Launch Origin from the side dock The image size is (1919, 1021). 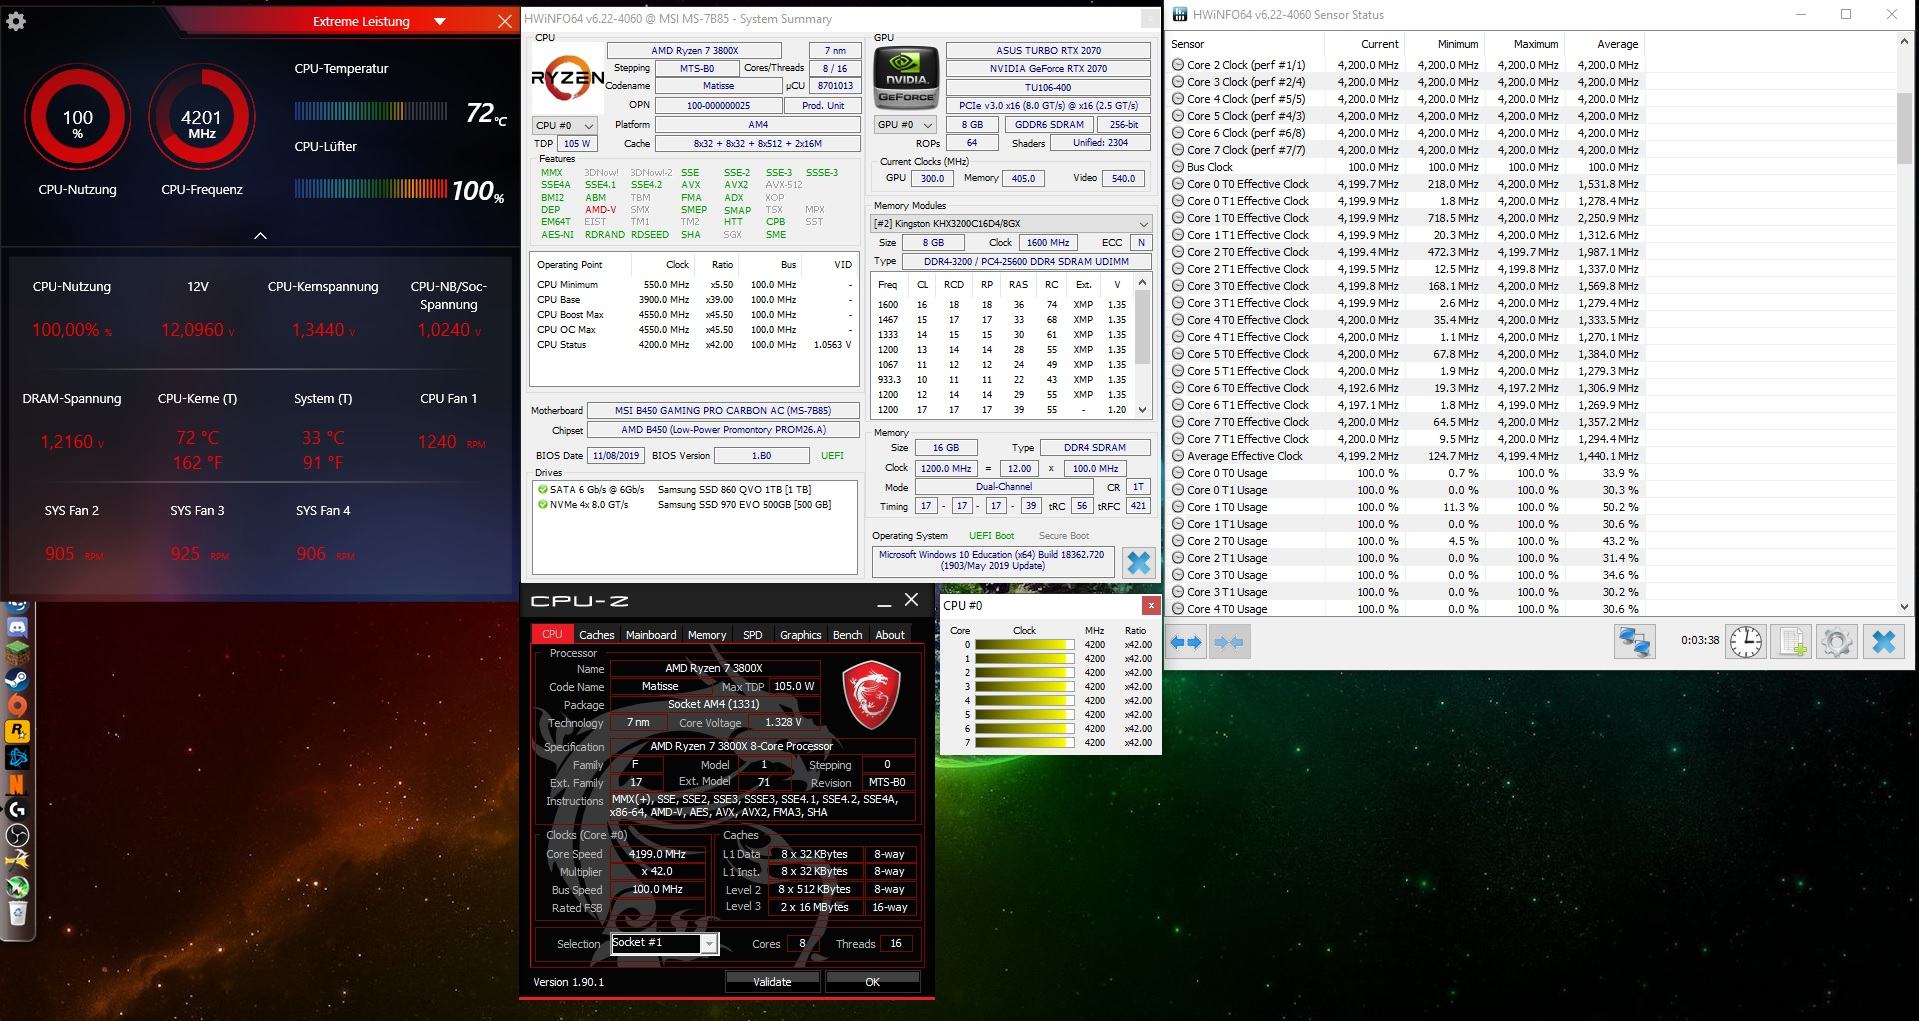pyautogui.click(x=17, y=705)
